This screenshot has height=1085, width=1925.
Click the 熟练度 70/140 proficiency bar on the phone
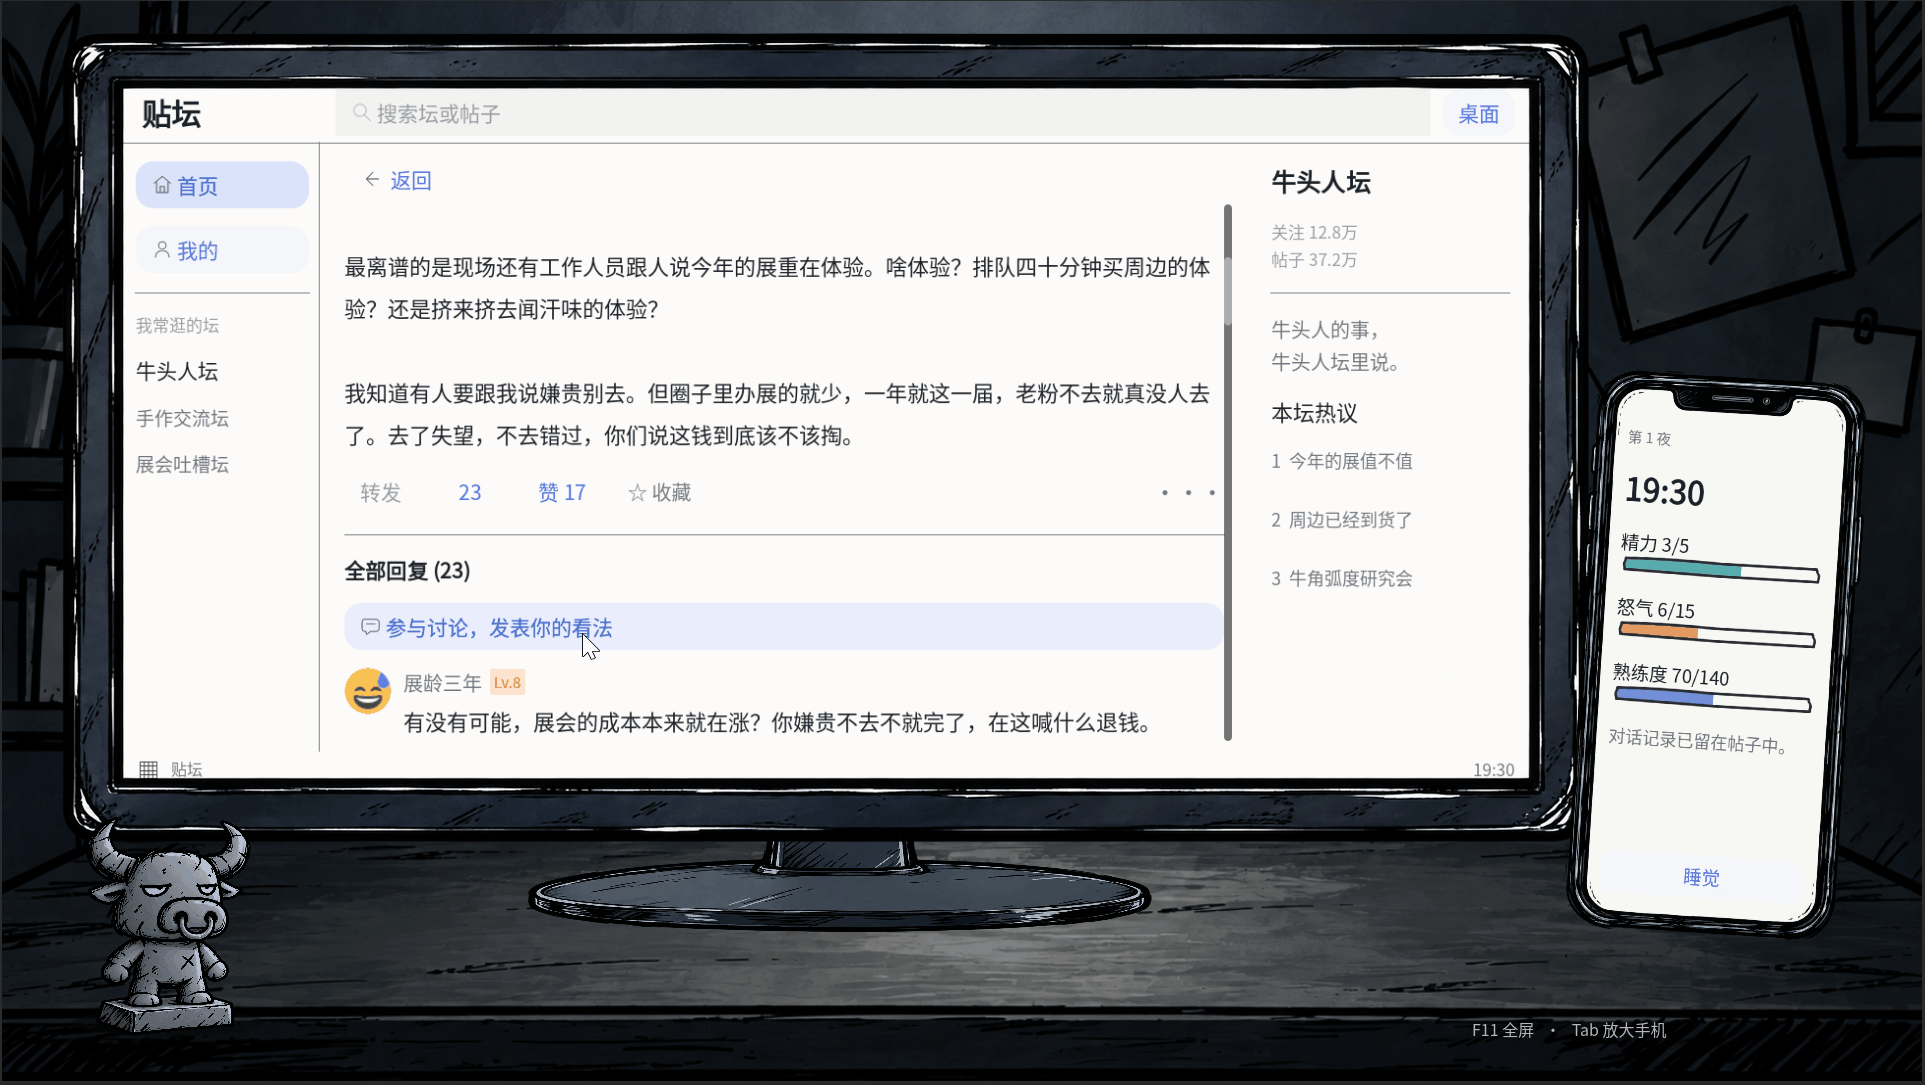point(1713,699)
